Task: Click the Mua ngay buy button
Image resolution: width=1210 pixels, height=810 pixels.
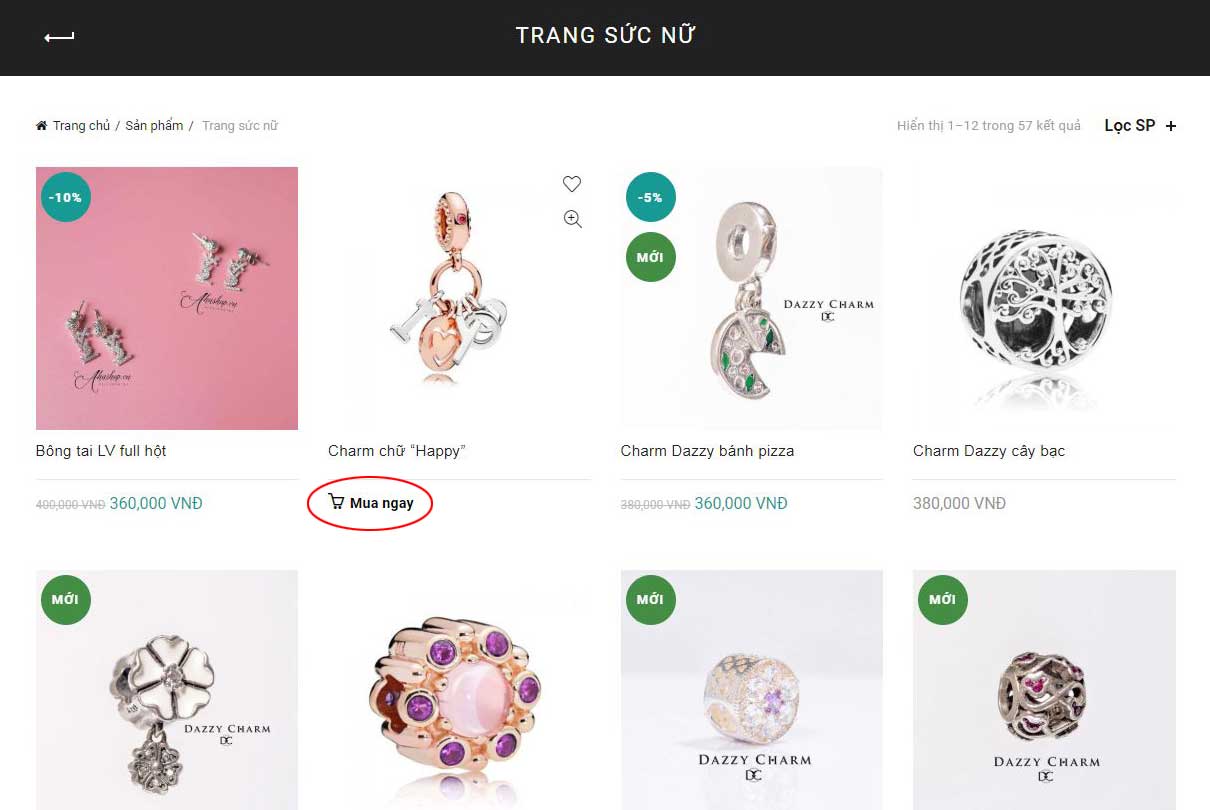Action: 371,503
